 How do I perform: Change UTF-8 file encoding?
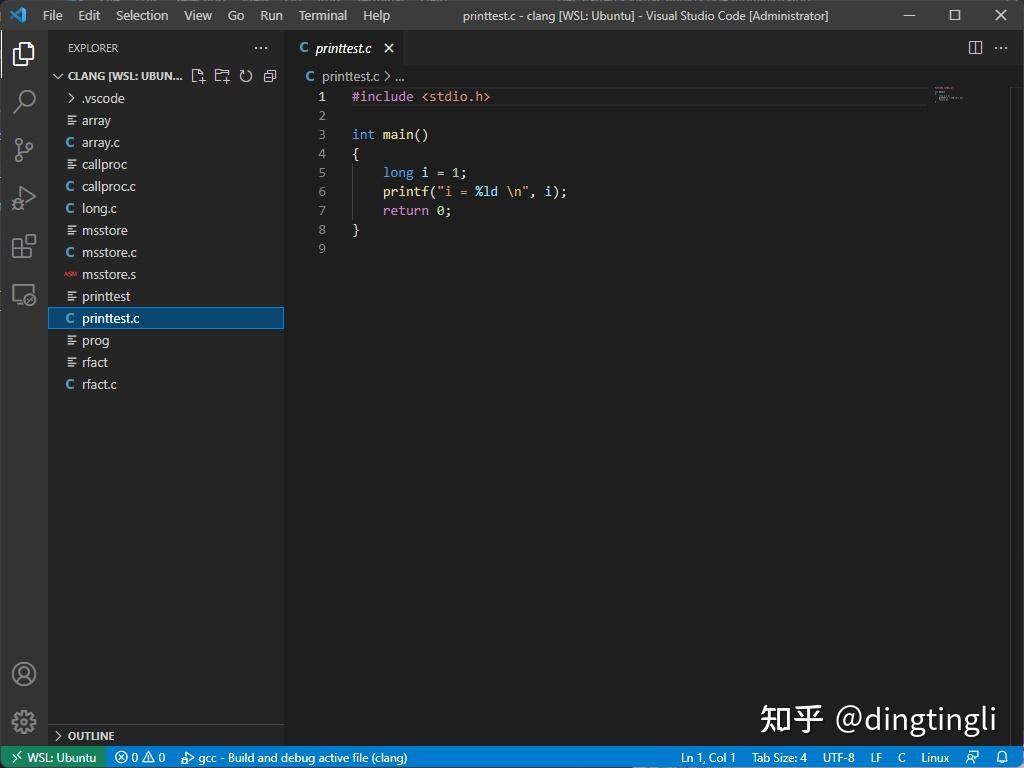tap(839, 758)
